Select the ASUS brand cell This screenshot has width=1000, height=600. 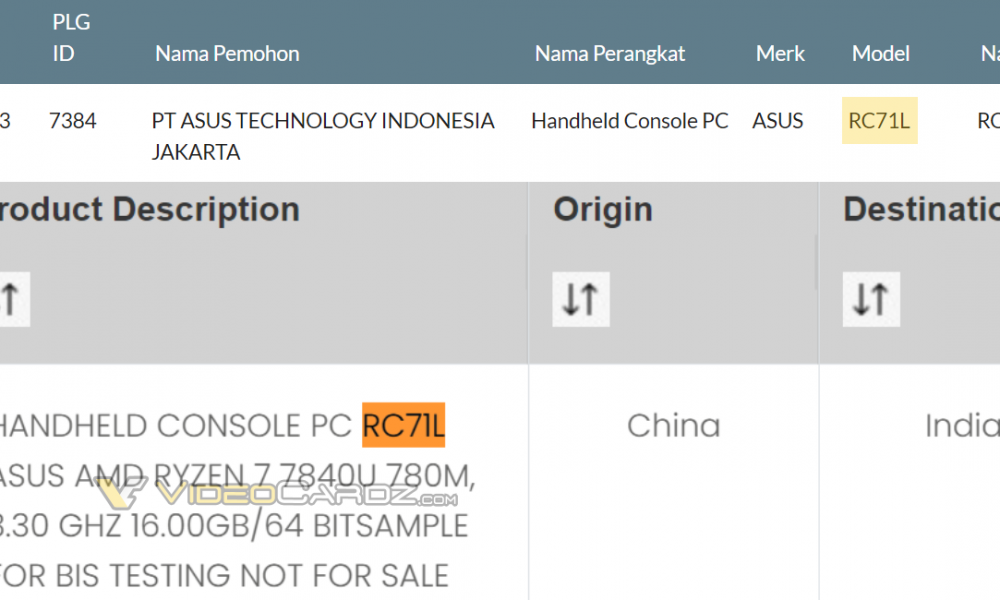(x=777, y=121)
